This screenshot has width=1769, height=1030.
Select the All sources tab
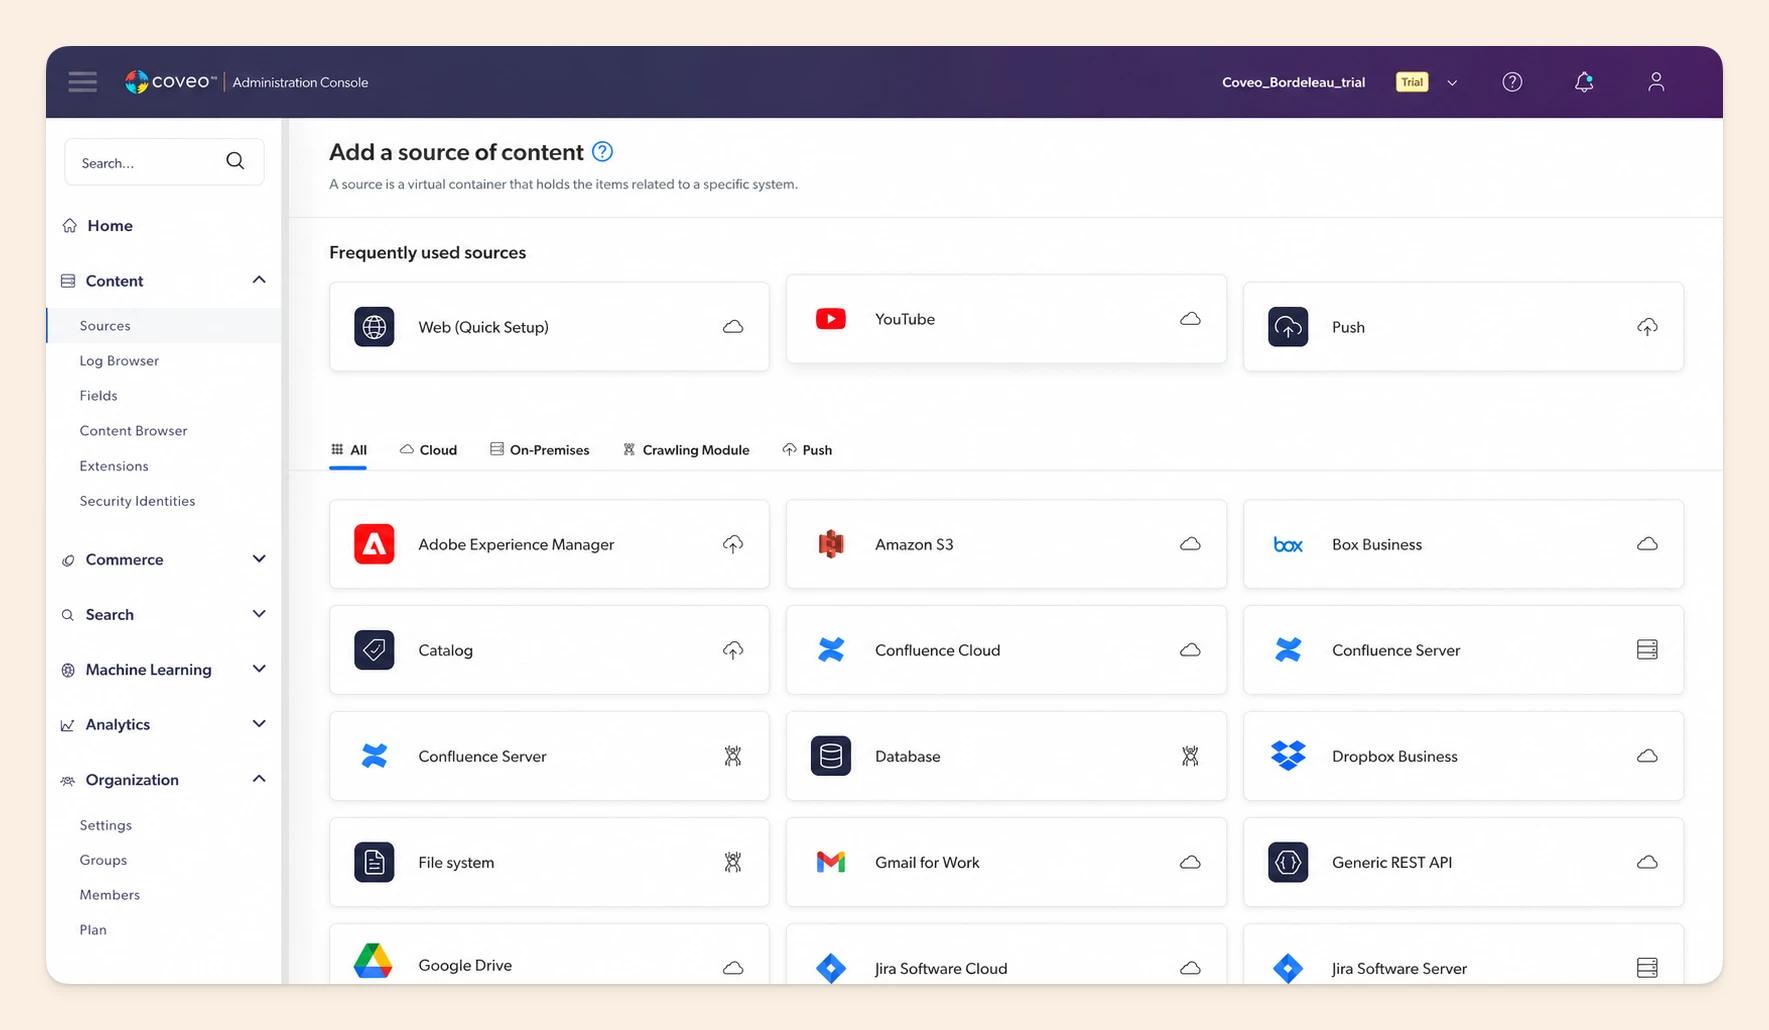click(x=349, y=450)
